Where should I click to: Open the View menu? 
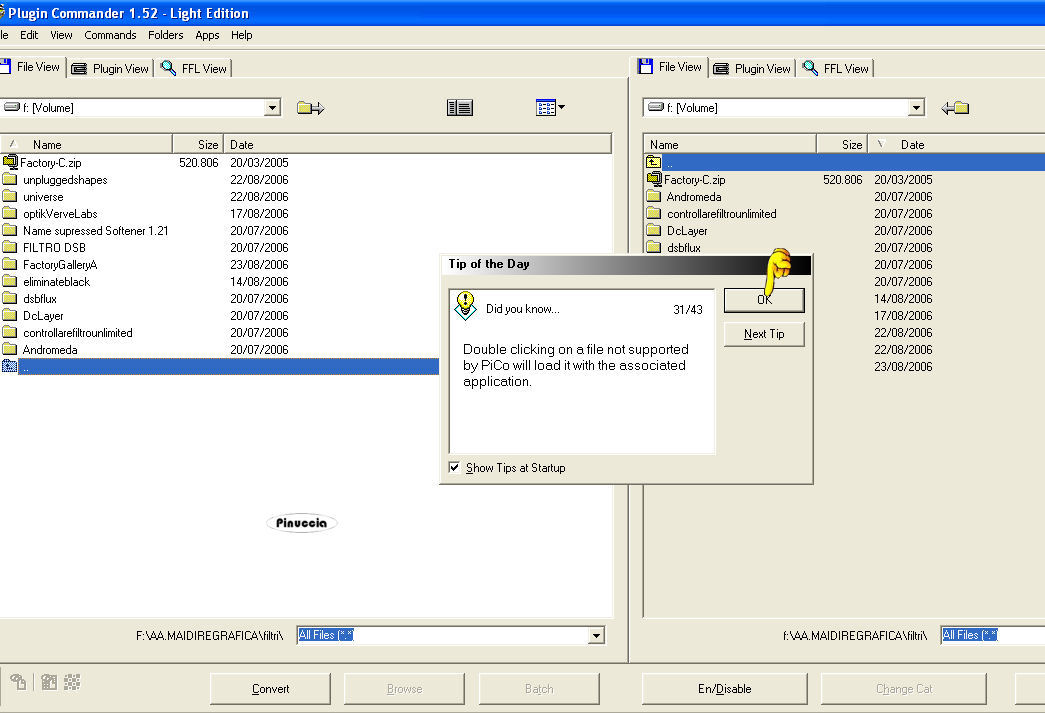[x=61, y=35]
